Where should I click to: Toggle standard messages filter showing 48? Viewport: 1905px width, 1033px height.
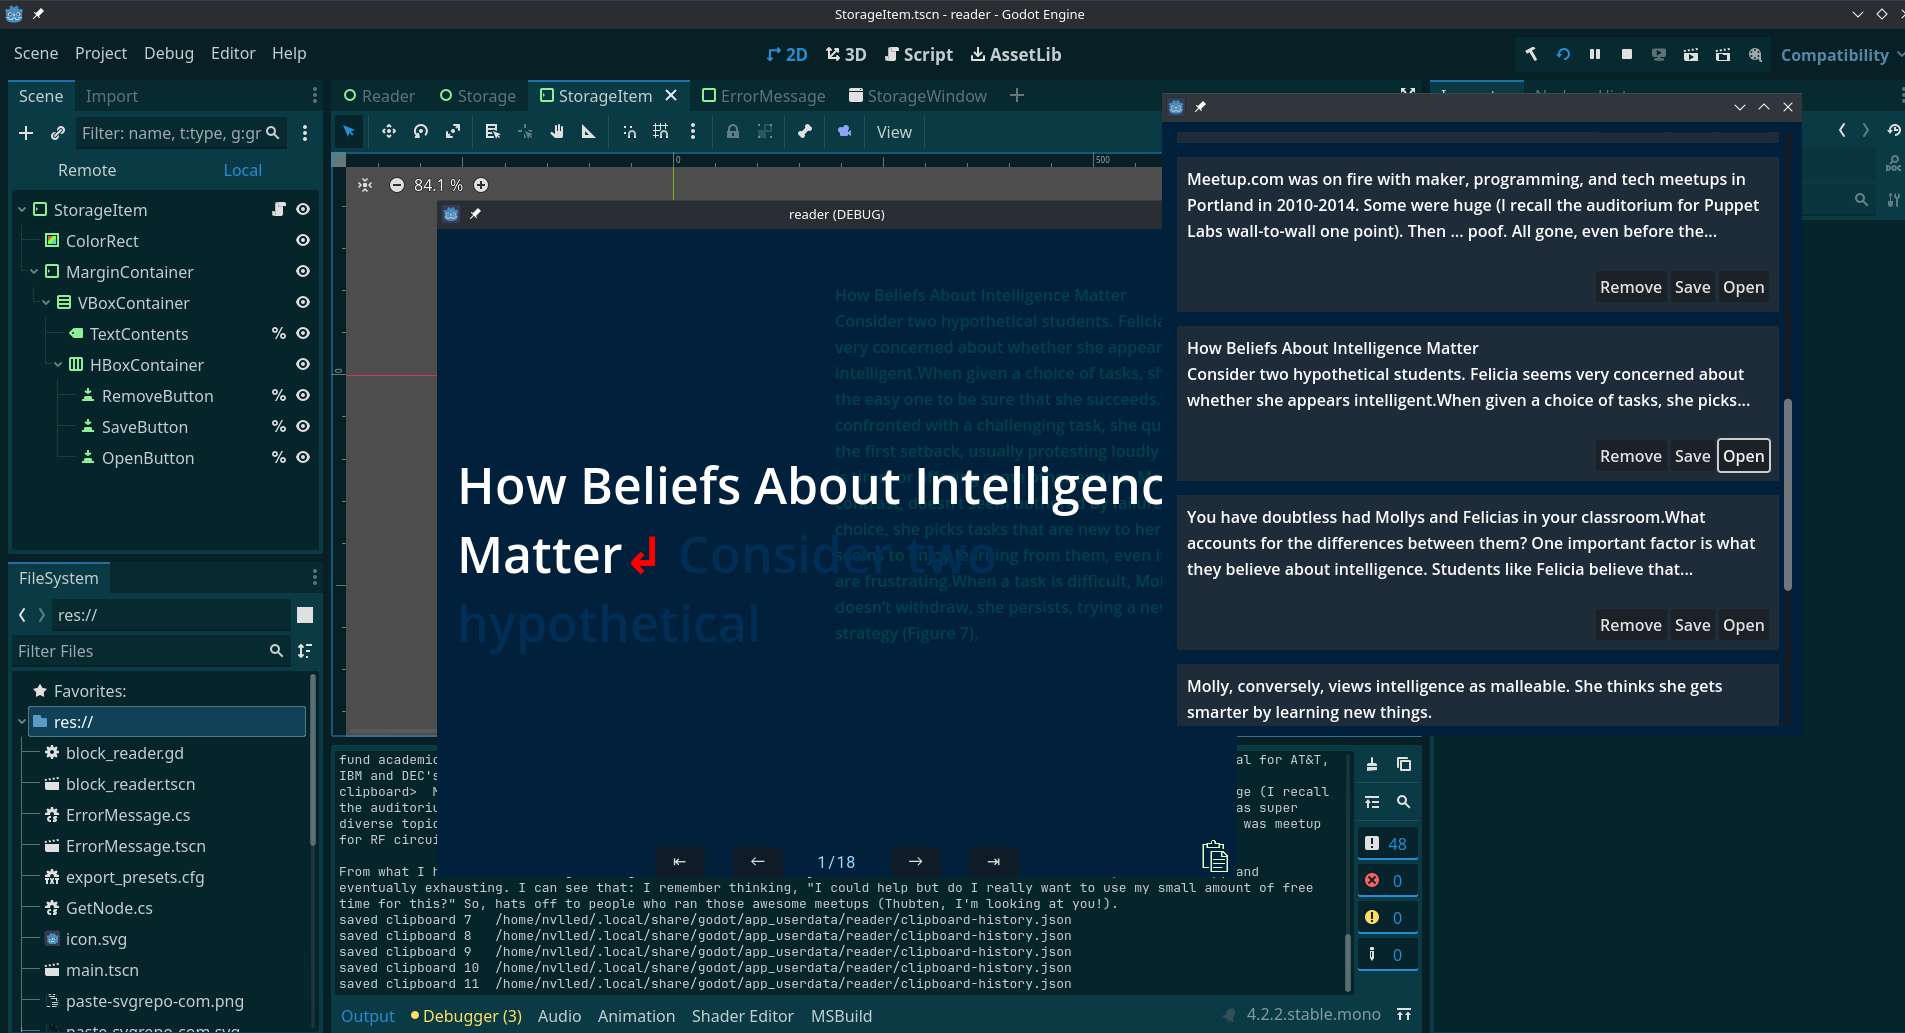(1387, 843)
